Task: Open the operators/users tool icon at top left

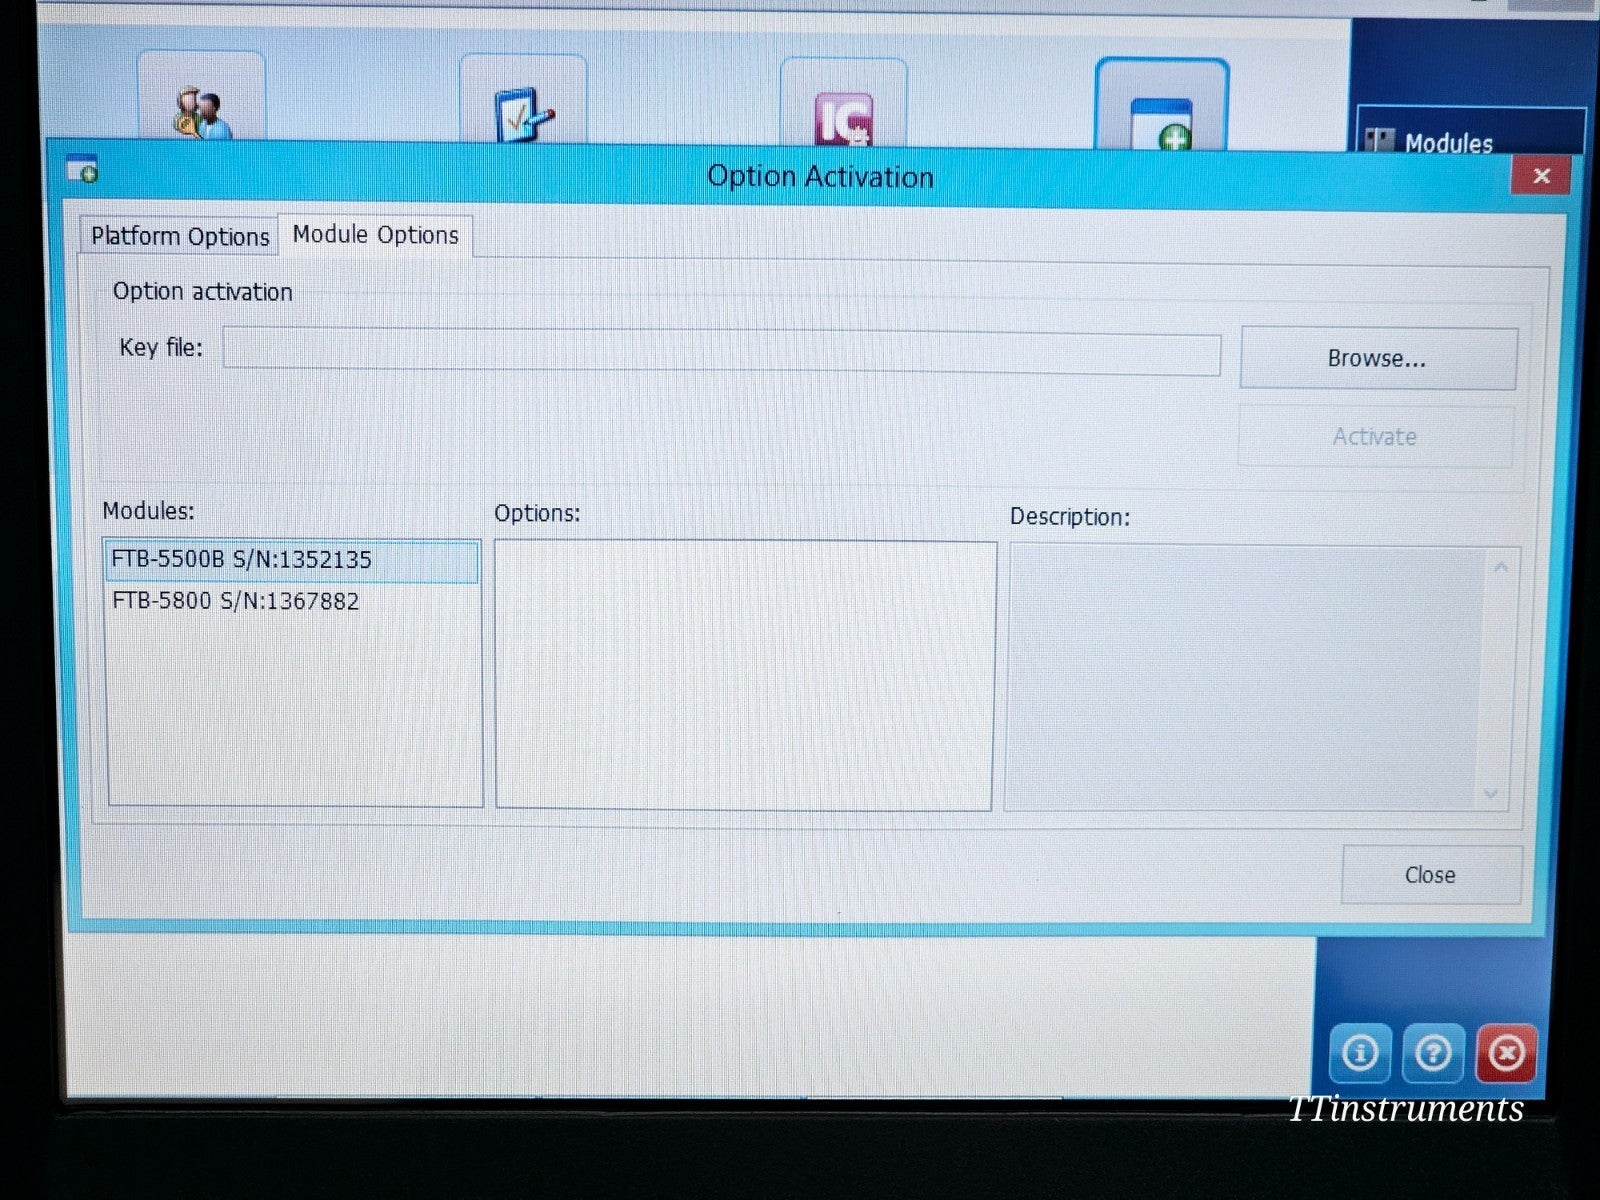Action: (200, 105)
